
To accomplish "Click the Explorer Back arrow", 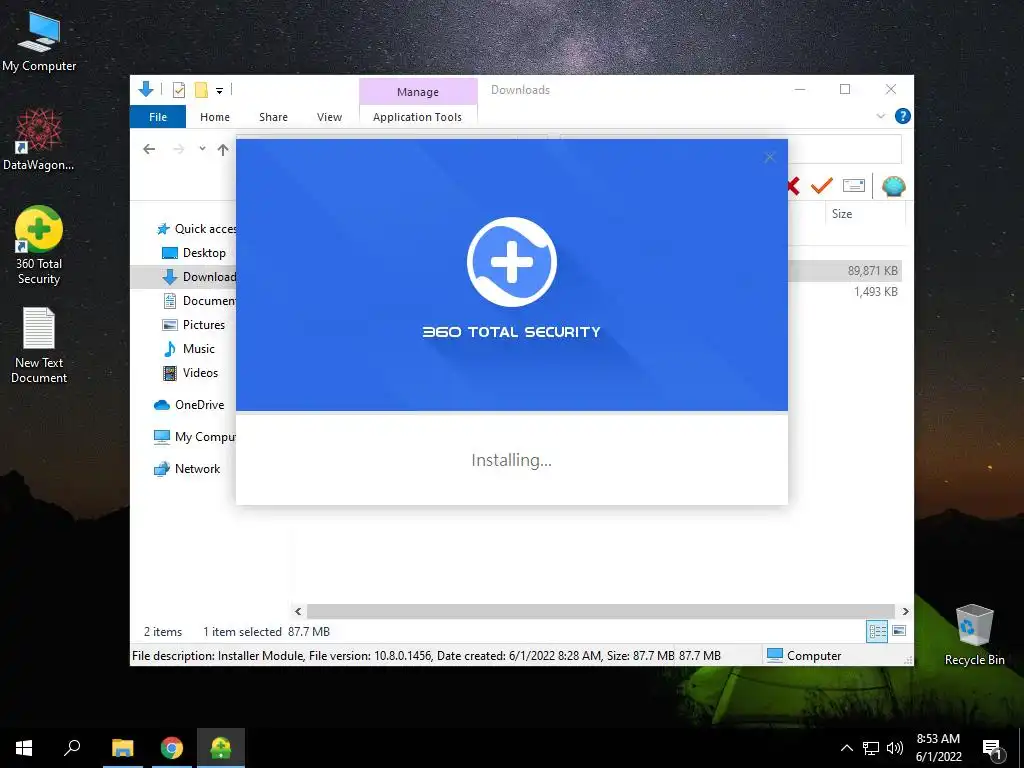I will click(x=149, y=150).
